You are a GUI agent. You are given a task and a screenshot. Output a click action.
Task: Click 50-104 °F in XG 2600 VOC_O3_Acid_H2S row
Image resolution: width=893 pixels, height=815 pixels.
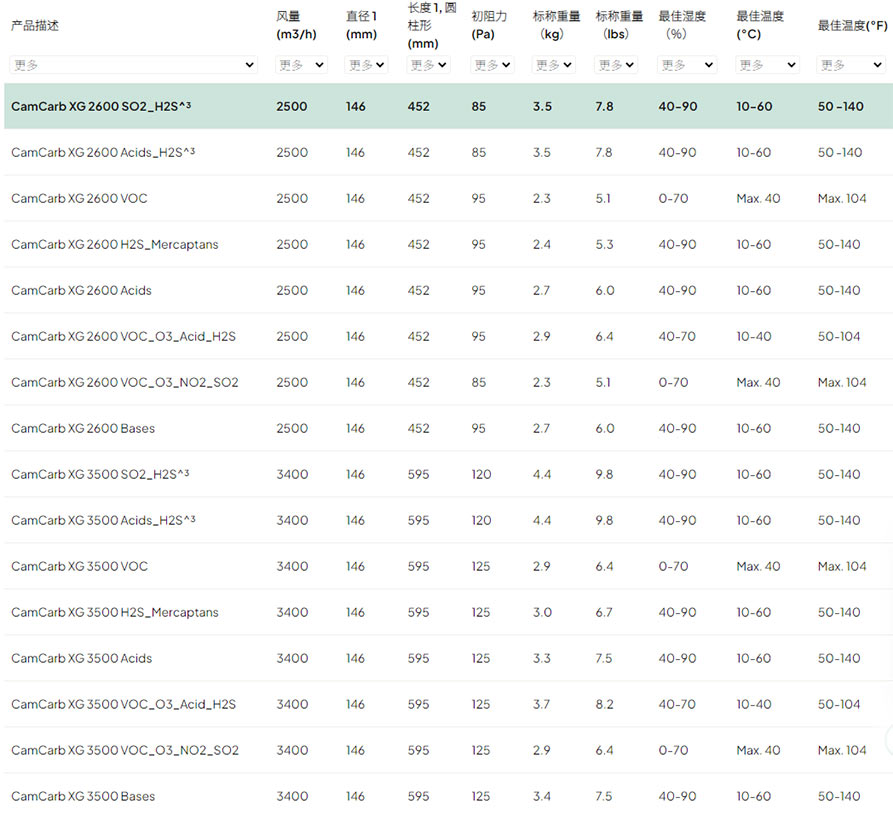coord(839,337)
